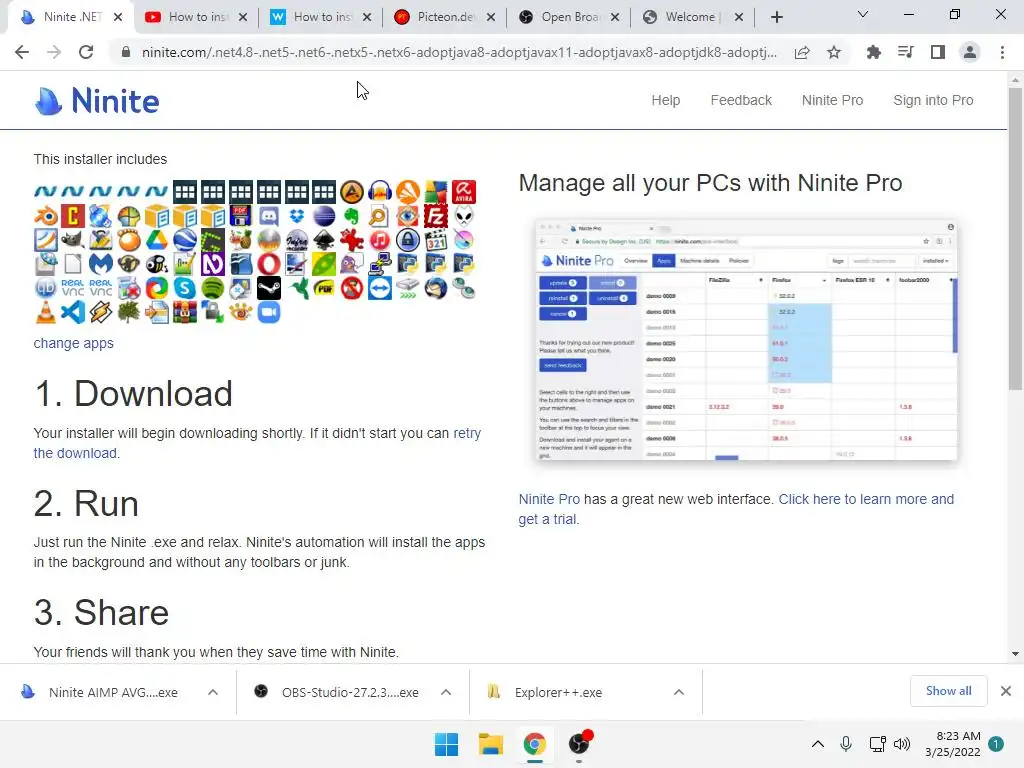1024x768 pixels.
Task: Open the Ninite Pro header link
Action: pyautogui.click(x=833, y=101)
